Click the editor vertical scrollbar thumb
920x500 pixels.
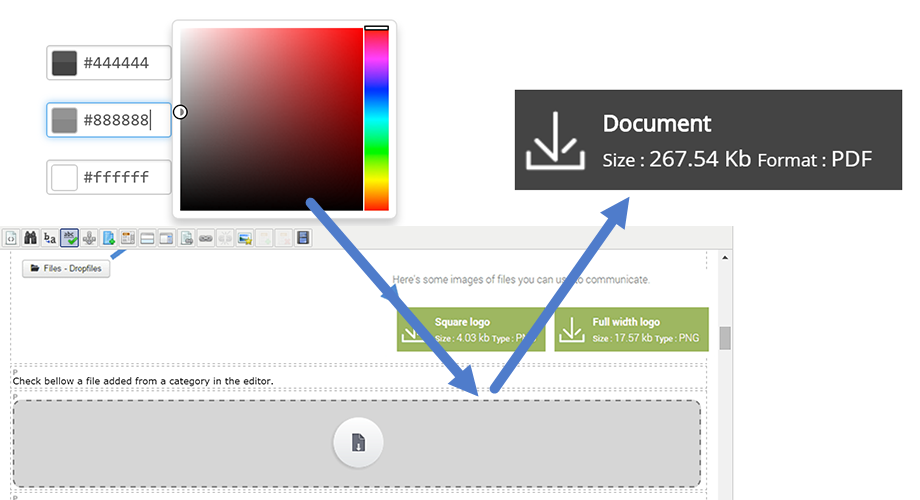point(725,338)
